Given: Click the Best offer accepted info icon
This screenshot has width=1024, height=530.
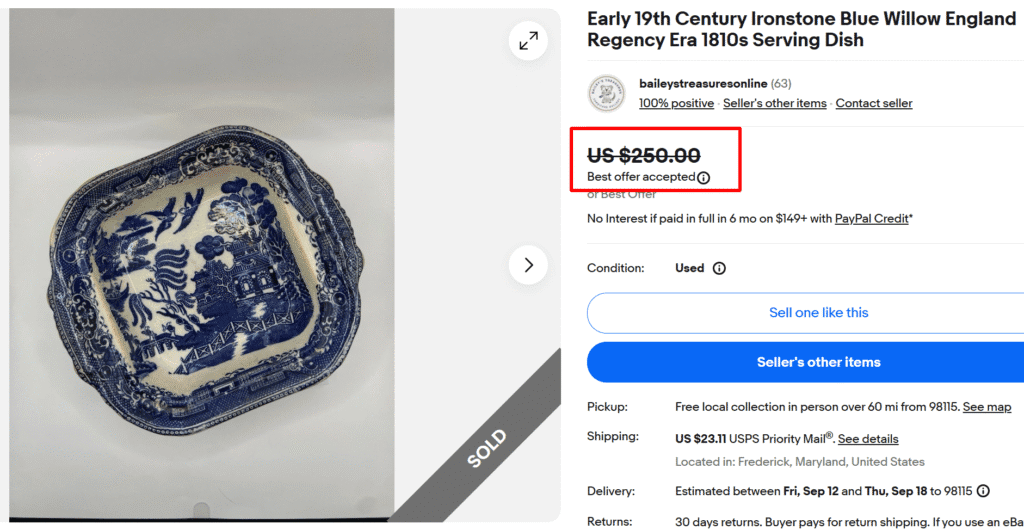Looking at the screenshot, I should tap(703, 177).
